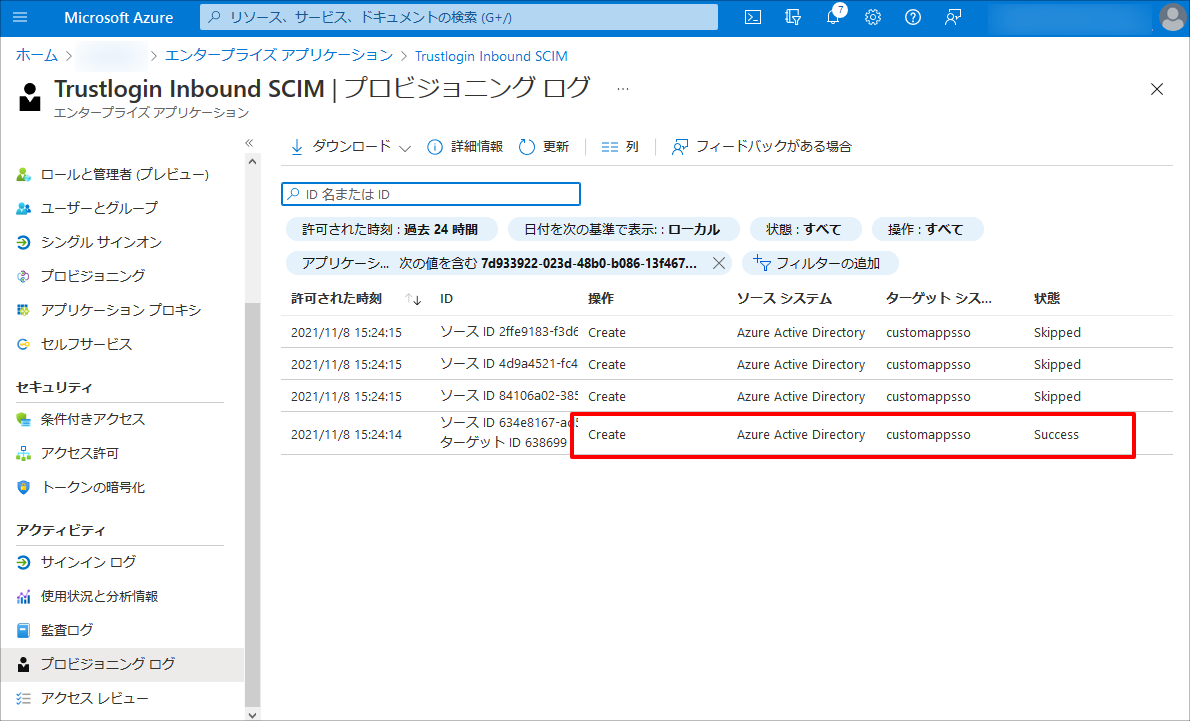Open アクセス レビュー in the sidebar
Screen dimensions: 1190x721
[95, 698]
